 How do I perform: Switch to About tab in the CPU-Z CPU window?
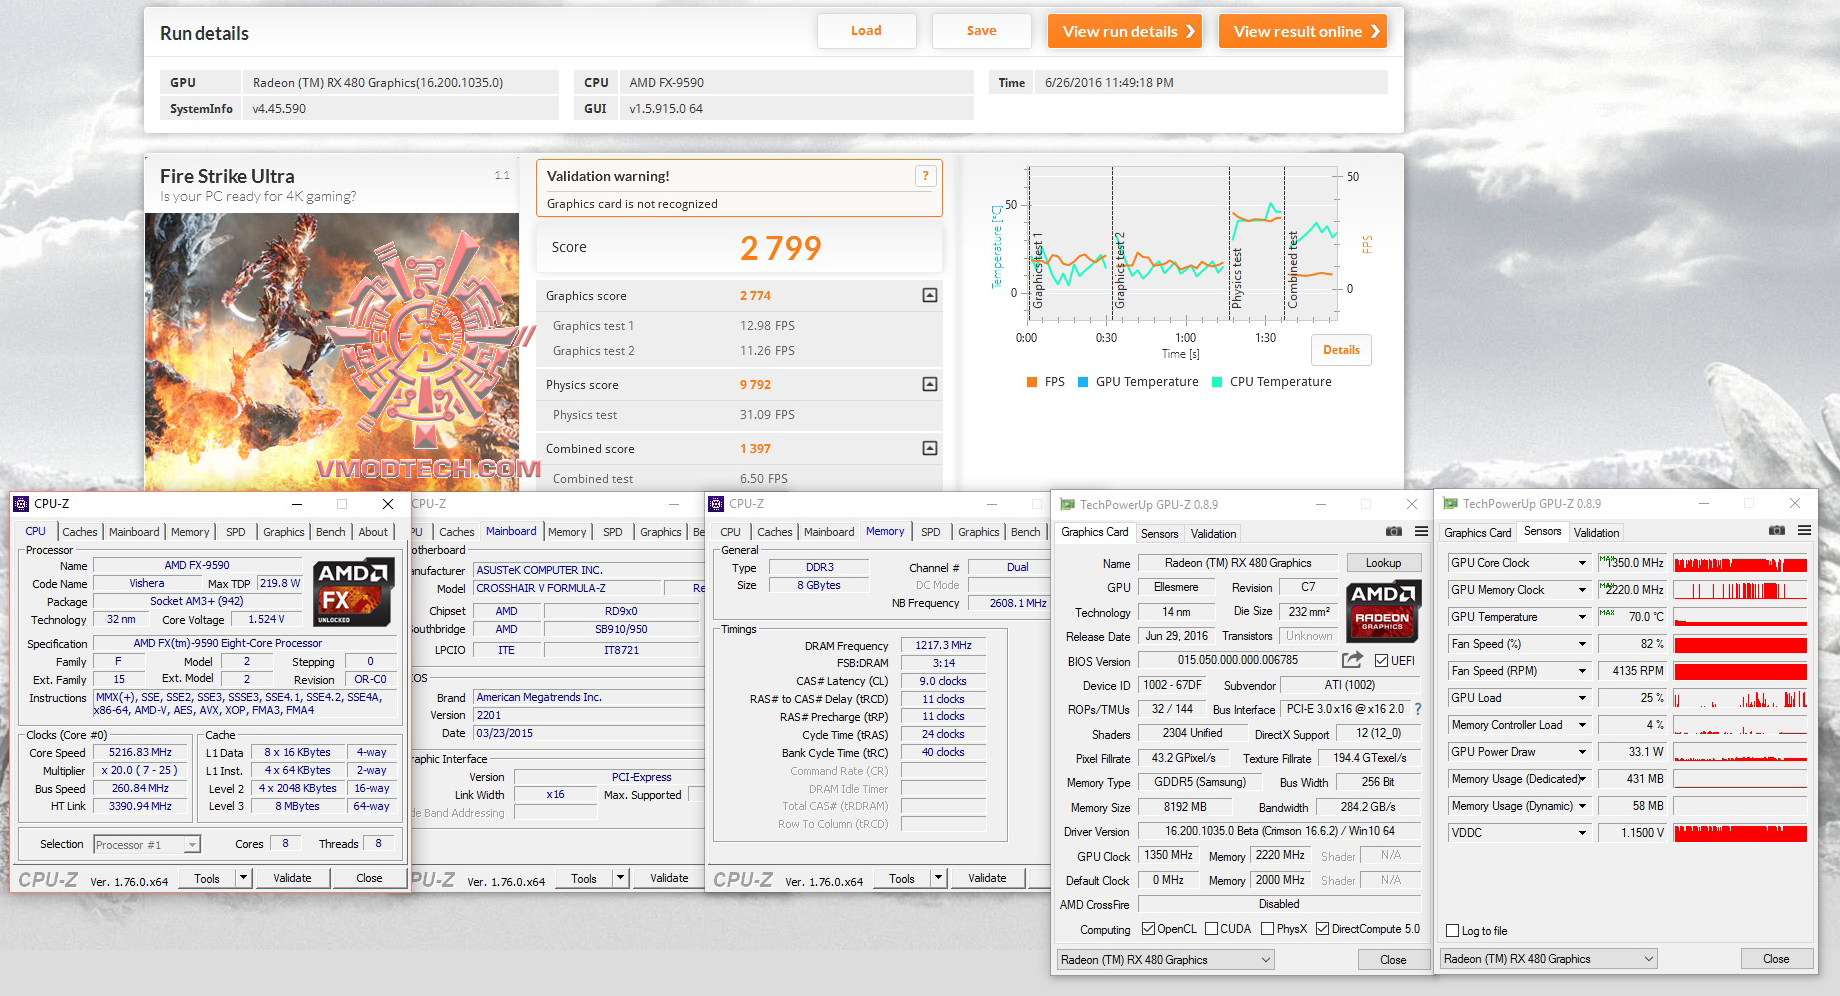(373, 532)
